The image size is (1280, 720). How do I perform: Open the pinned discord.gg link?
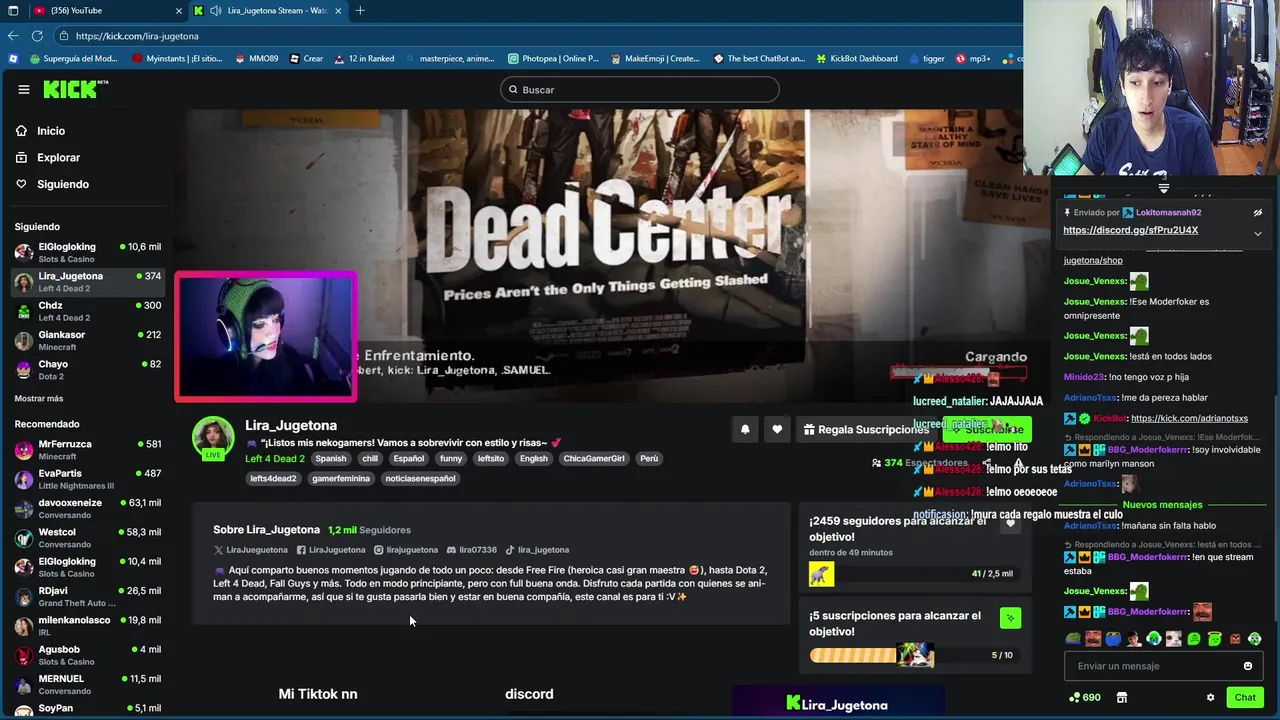pos(1130,230)
